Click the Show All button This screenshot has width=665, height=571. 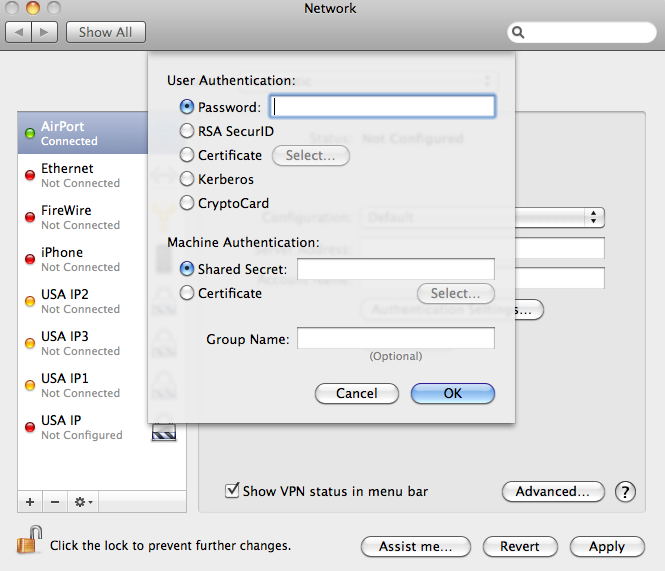click(x=106, y=32)
